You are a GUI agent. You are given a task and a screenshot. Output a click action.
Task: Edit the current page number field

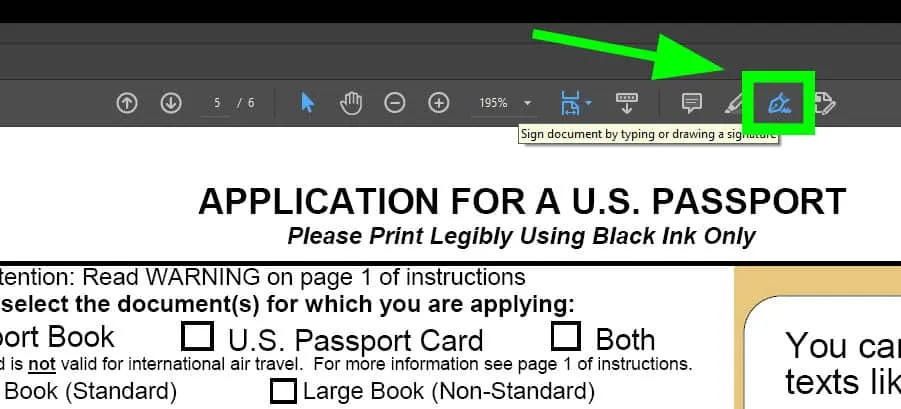click(x=217, y=103)
